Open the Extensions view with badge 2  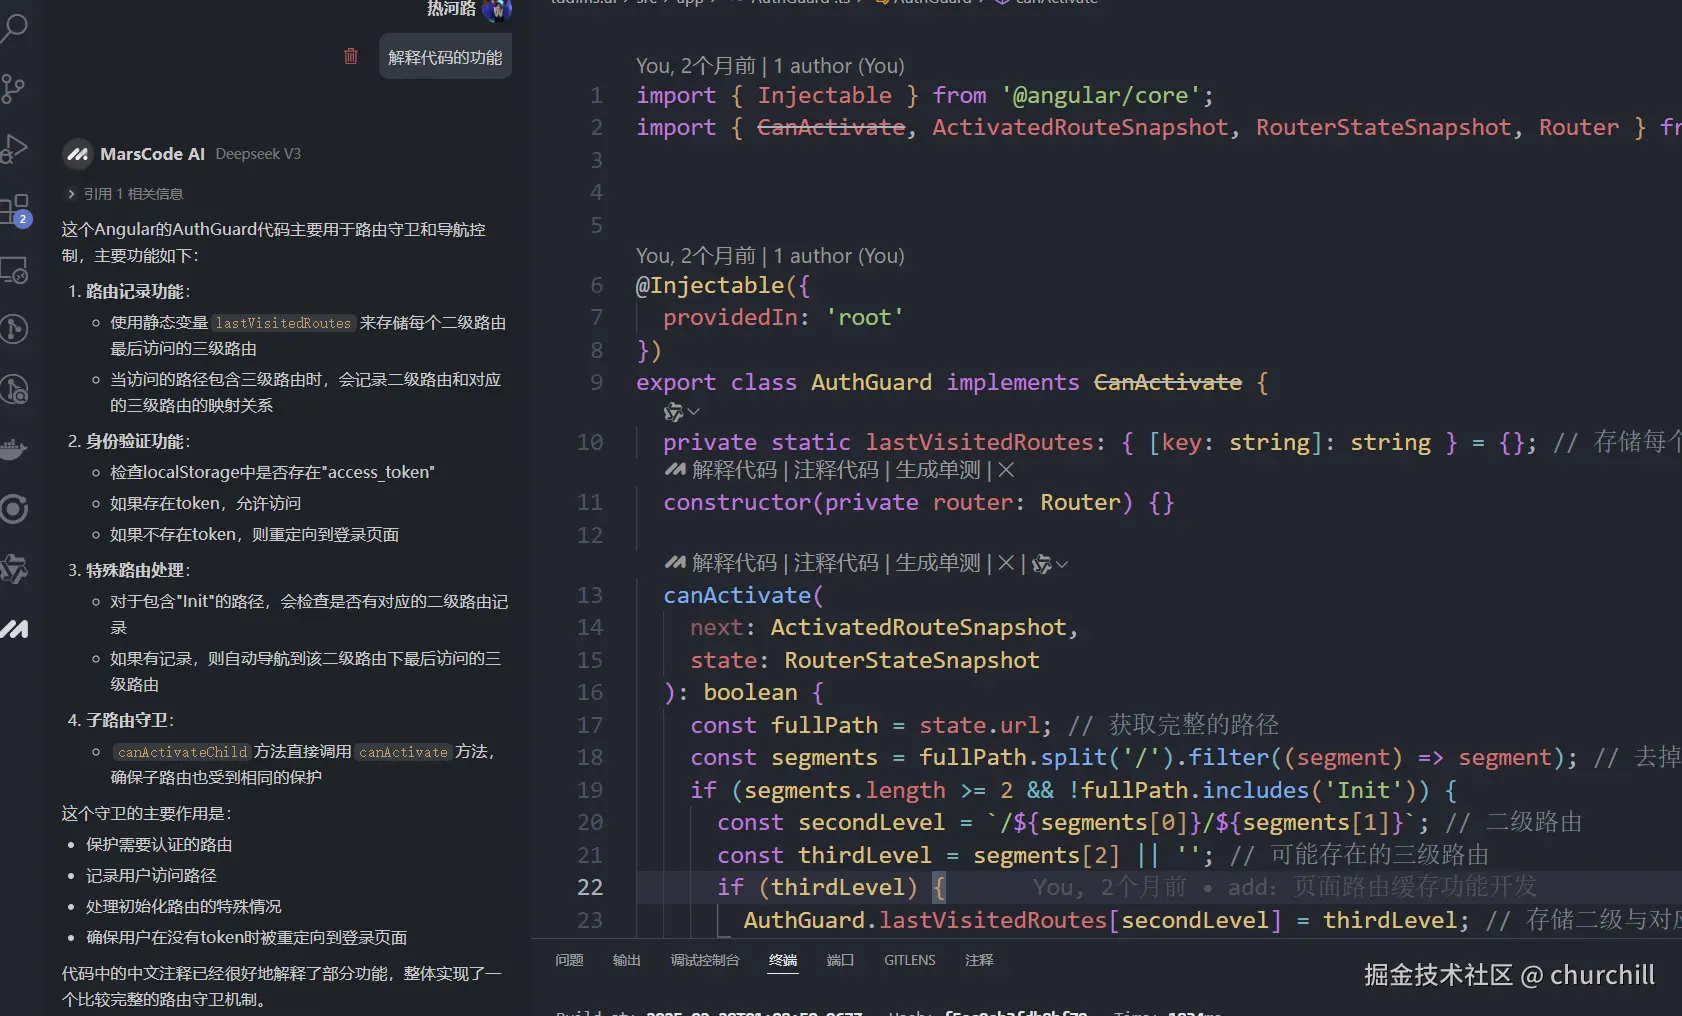coord(15,207)
